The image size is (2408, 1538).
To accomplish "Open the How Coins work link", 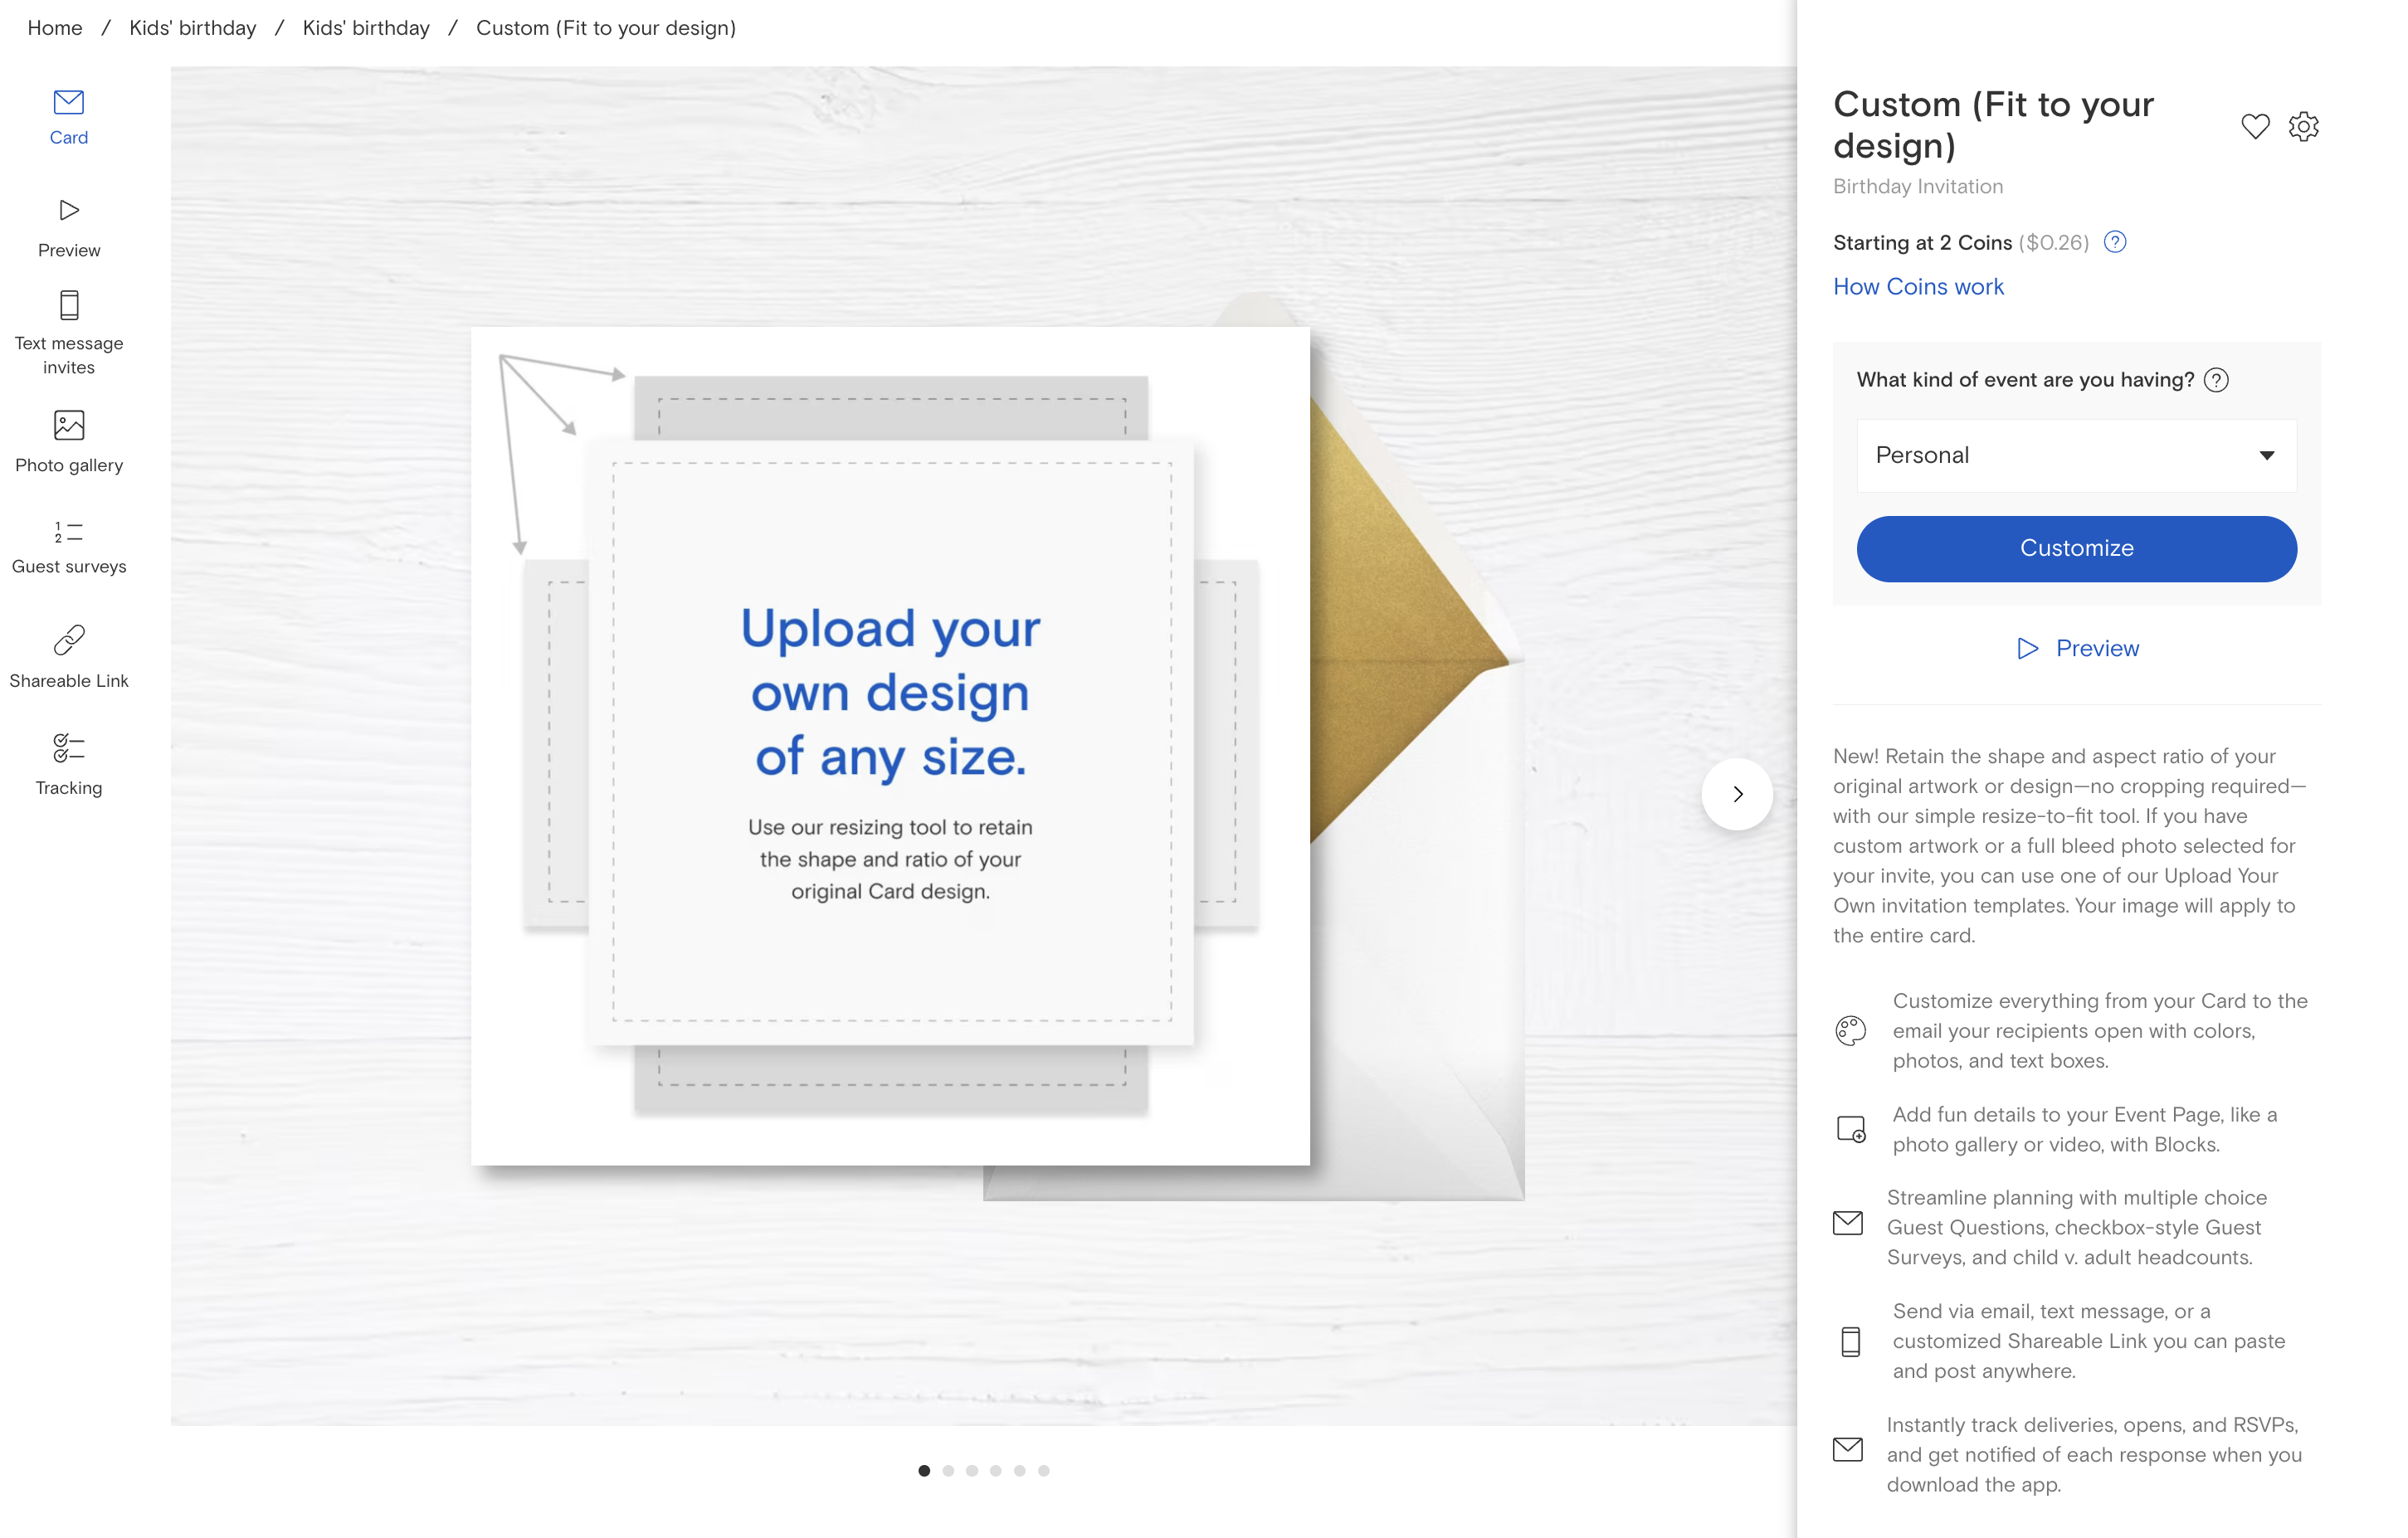I will tap(1917, 287).
